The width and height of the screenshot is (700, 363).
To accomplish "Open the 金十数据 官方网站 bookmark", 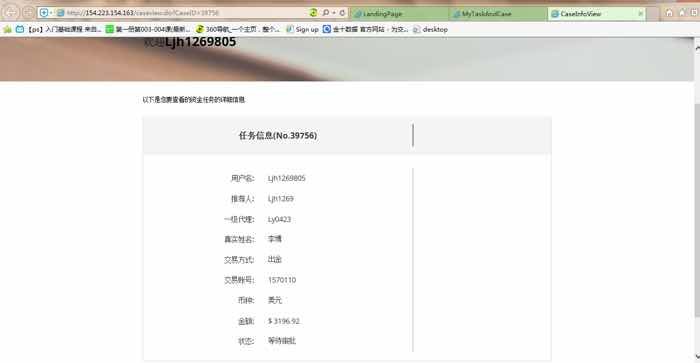I will tap(365, 29).
